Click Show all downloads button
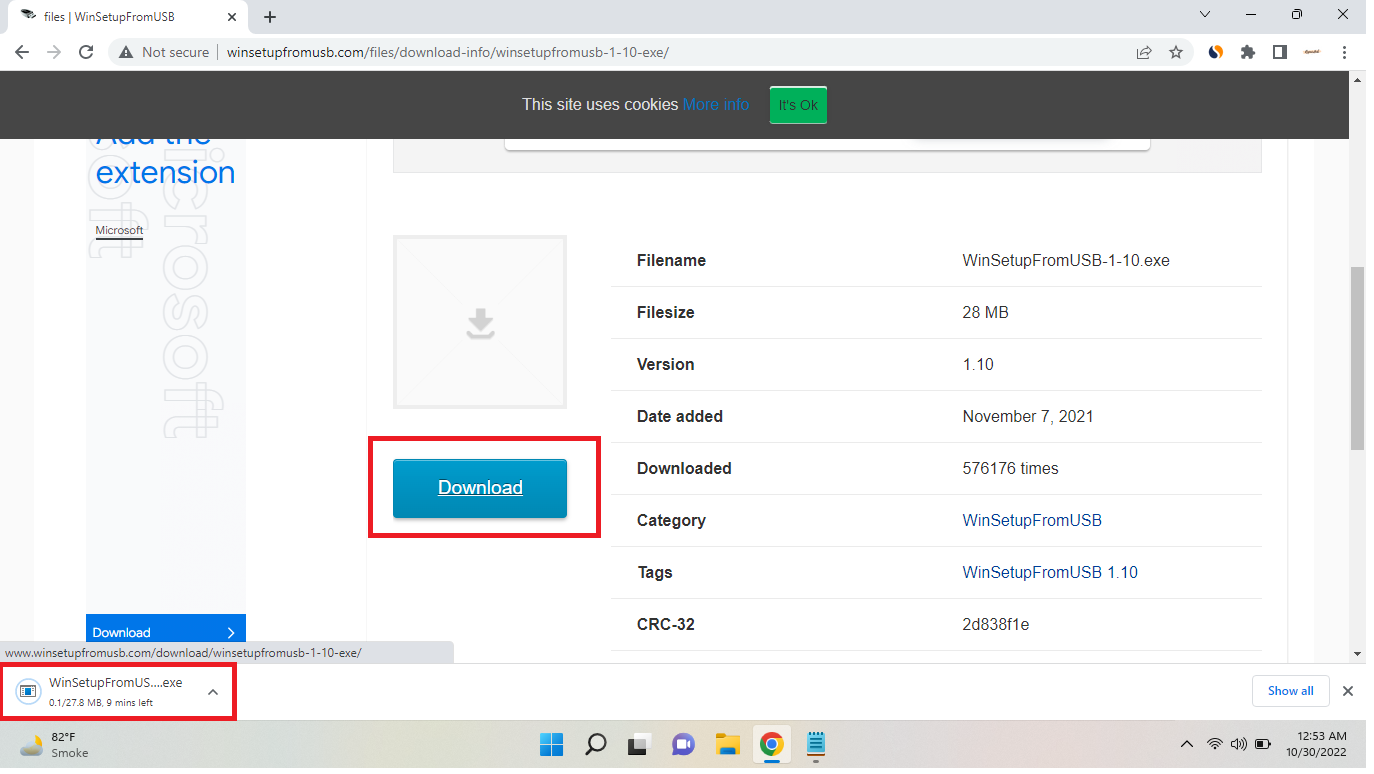1374x774 pixels. pos(1291,691)
